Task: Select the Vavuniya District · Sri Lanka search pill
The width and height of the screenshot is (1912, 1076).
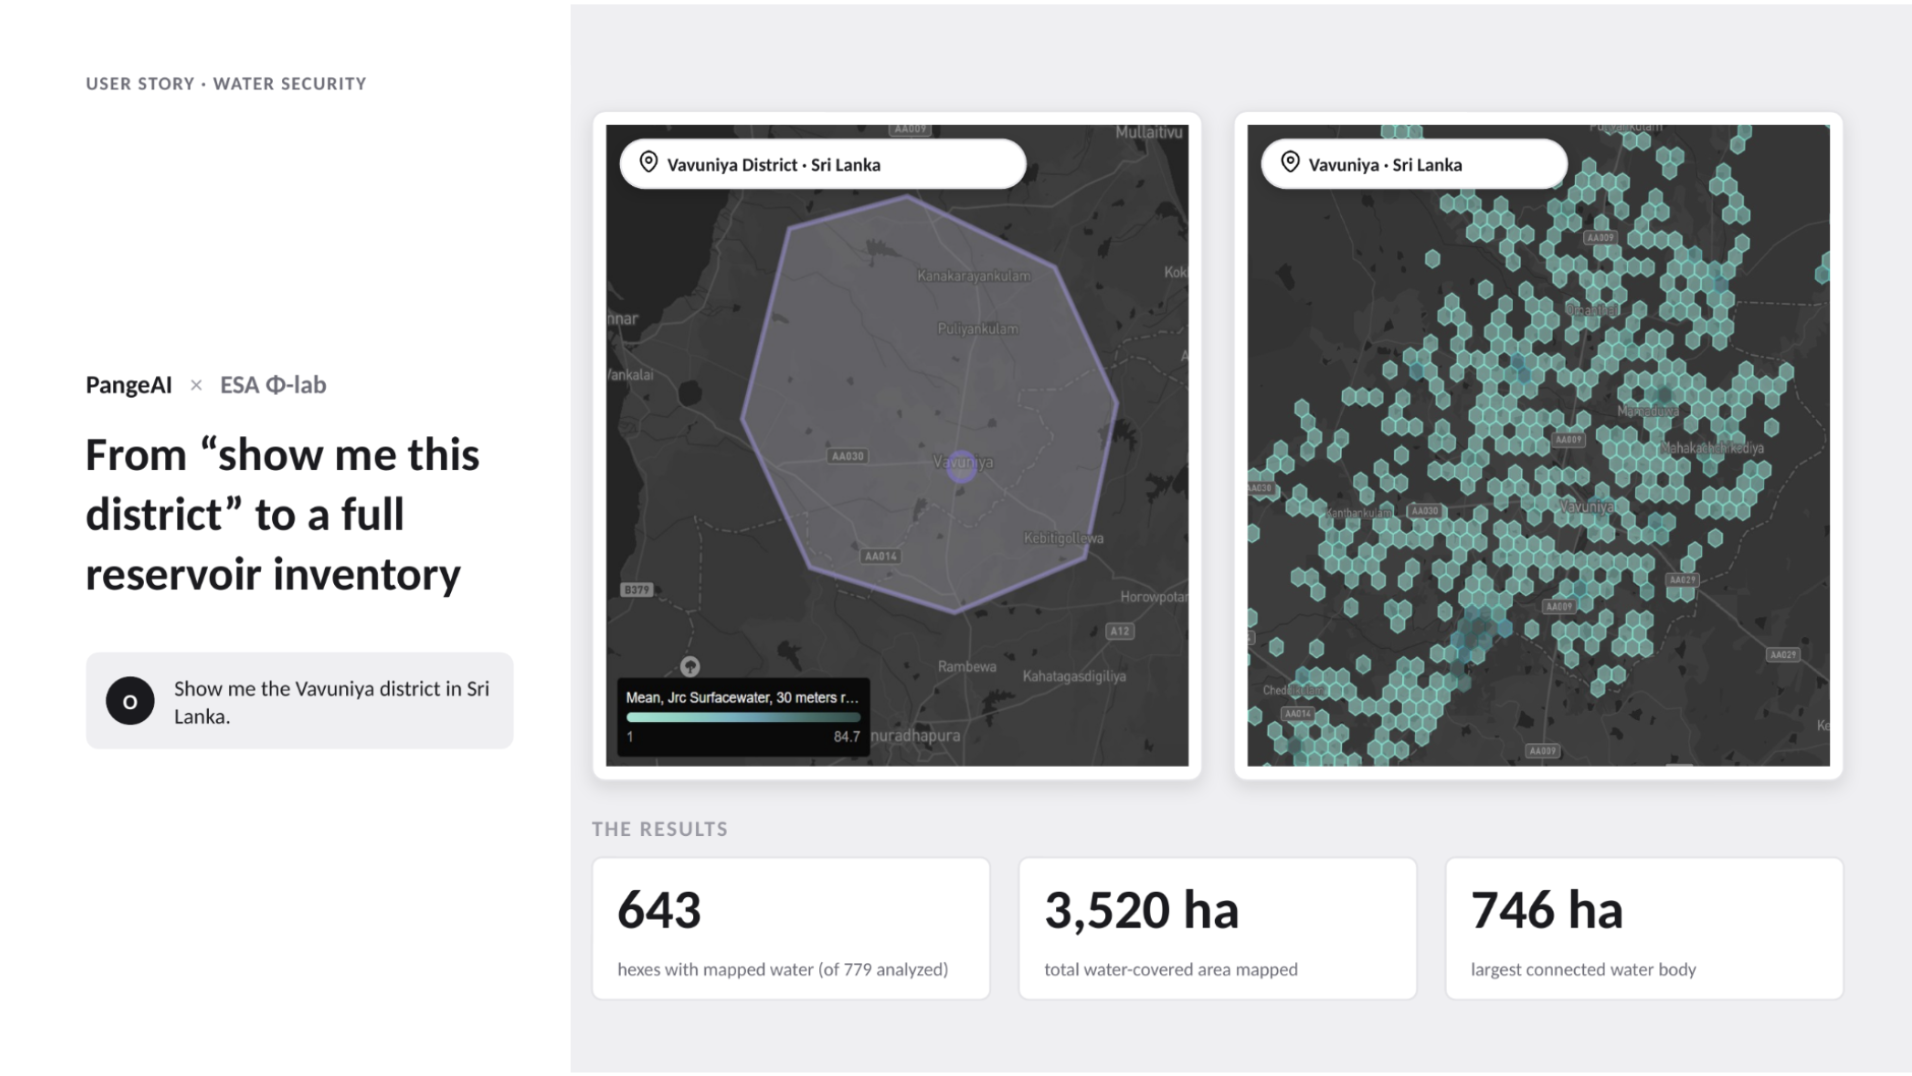Action: click(822, 164)
